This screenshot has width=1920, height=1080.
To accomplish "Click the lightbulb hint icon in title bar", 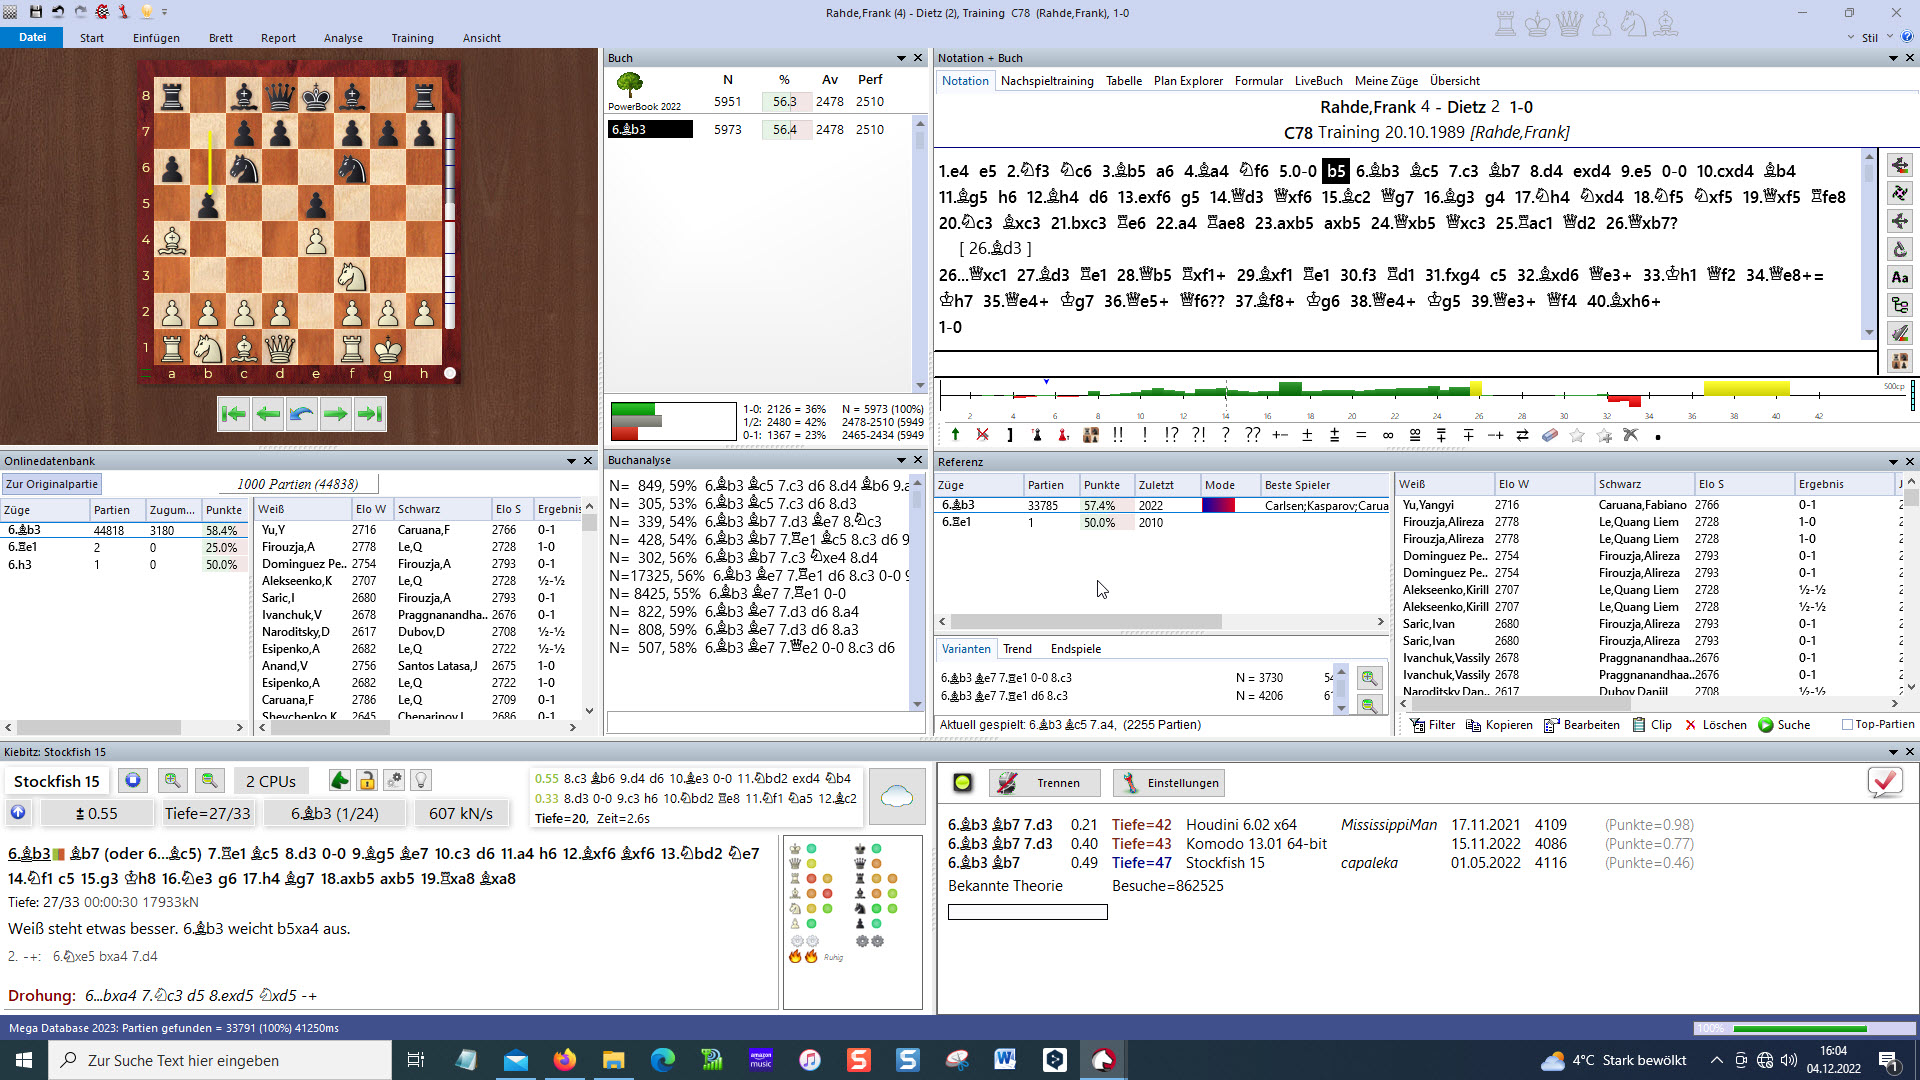I will click(146, 12).
